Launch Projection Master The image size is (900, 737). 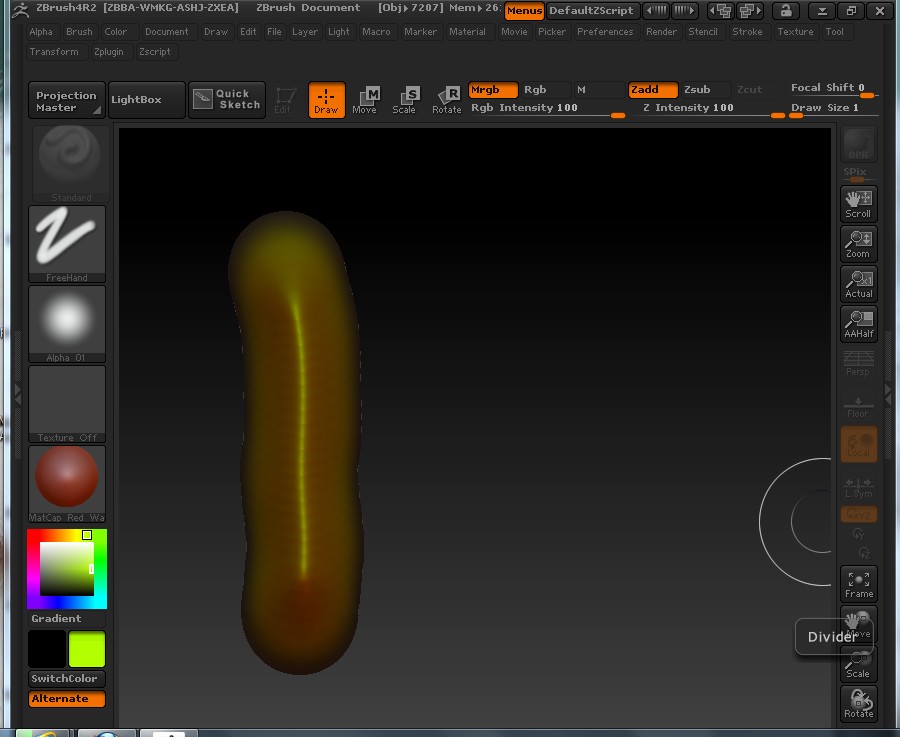click(66, 100)
